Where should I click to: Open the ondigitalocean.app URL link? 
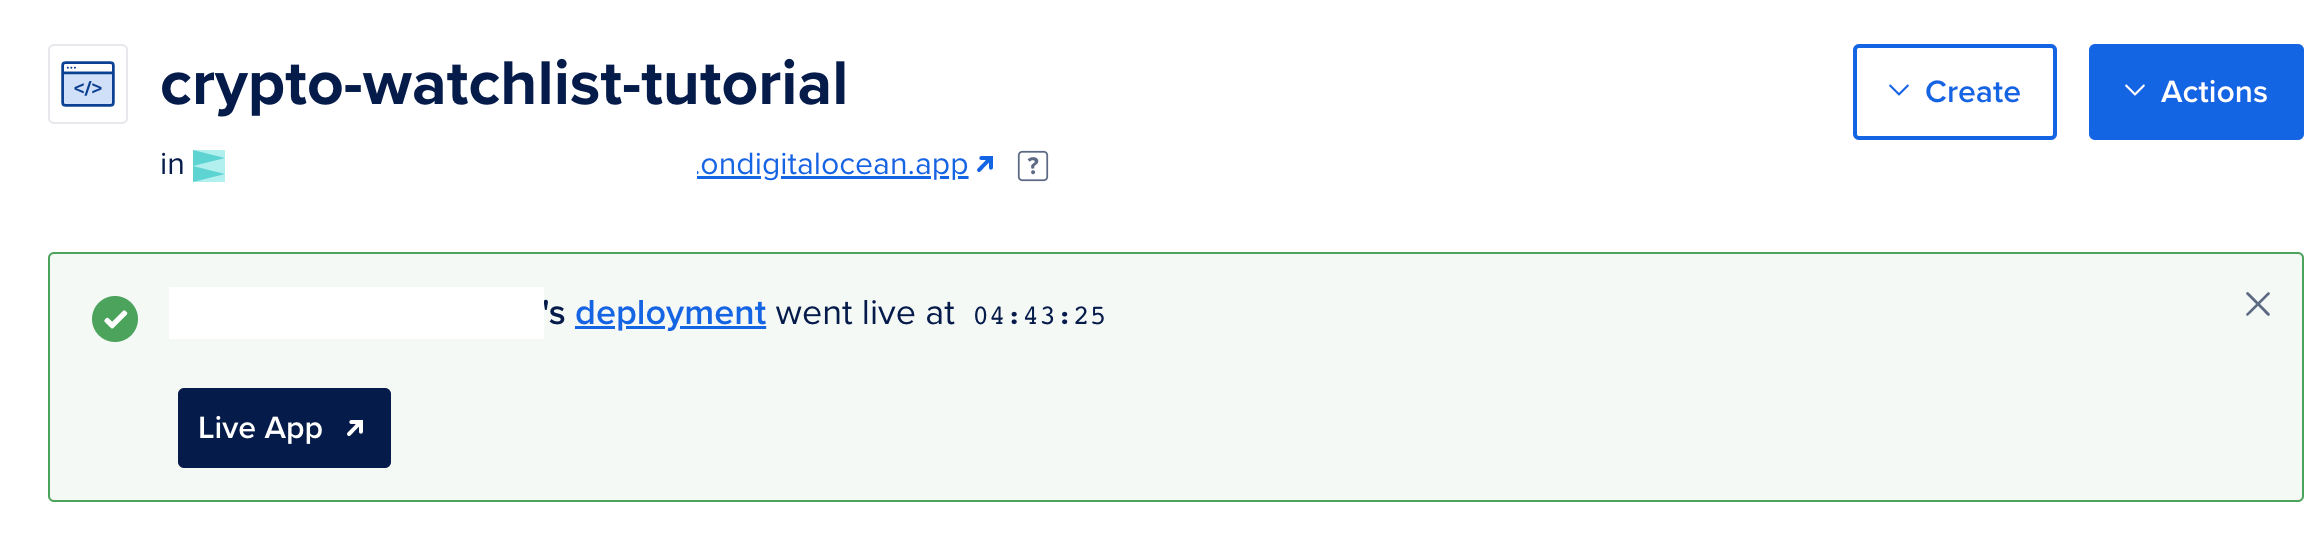point(834,164)
